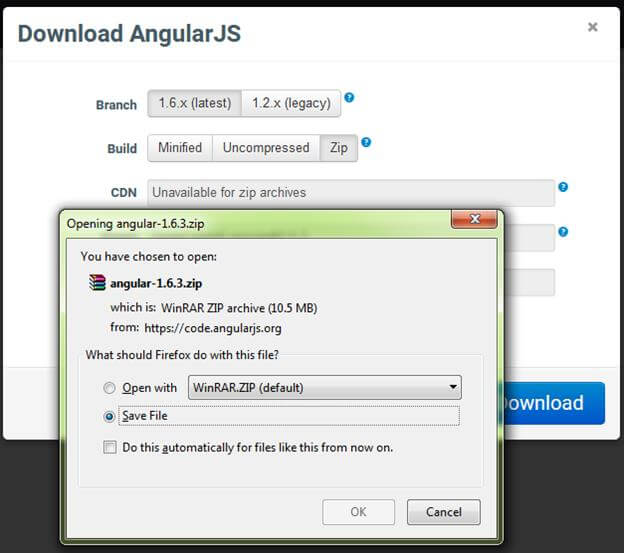Select the Open with radio button
This screenshot has height=553, width=624.
(x=109, y=388)
